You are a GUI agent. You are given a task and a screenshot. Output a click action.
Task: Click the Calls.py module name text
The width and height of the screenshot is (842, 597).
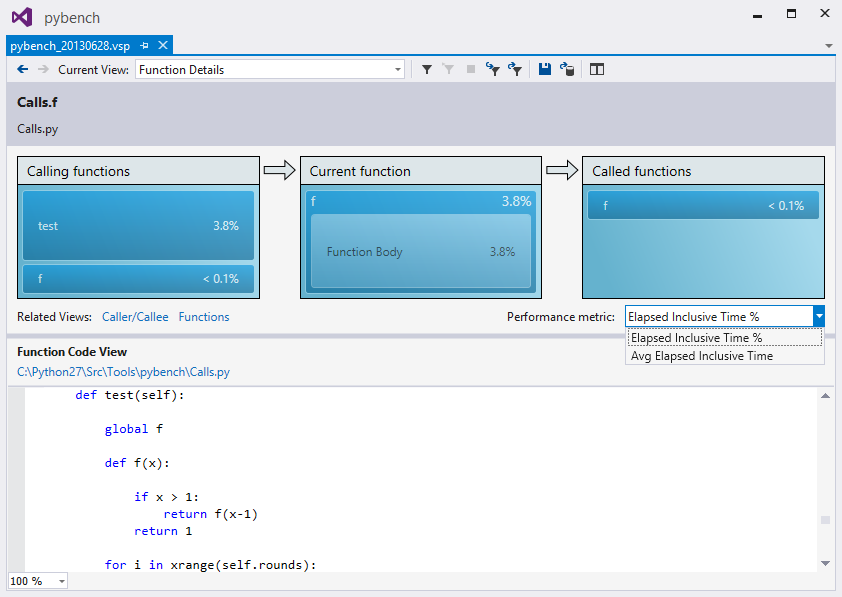pyautogui.click(x=38, y=129)
